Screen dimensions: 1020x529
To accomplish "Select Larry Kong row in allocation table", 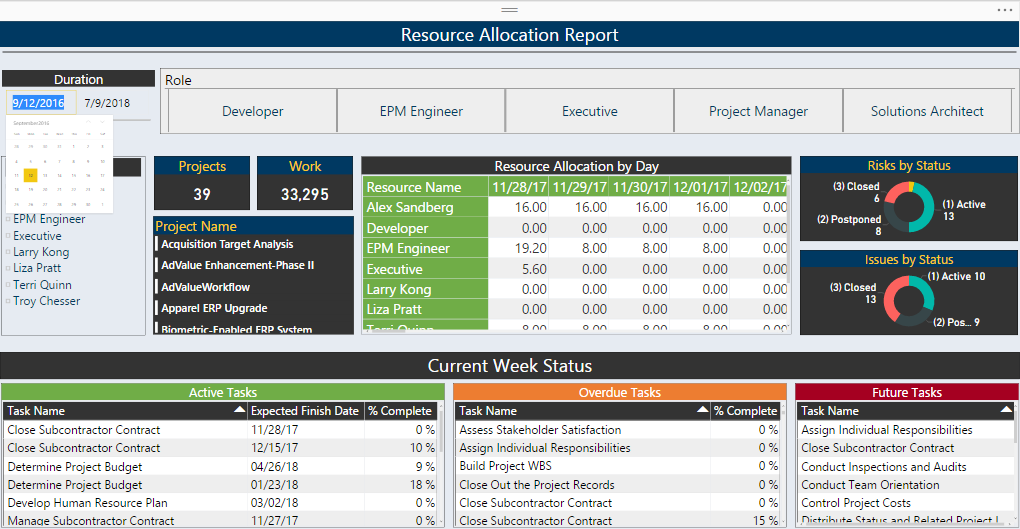I will 425,289.
